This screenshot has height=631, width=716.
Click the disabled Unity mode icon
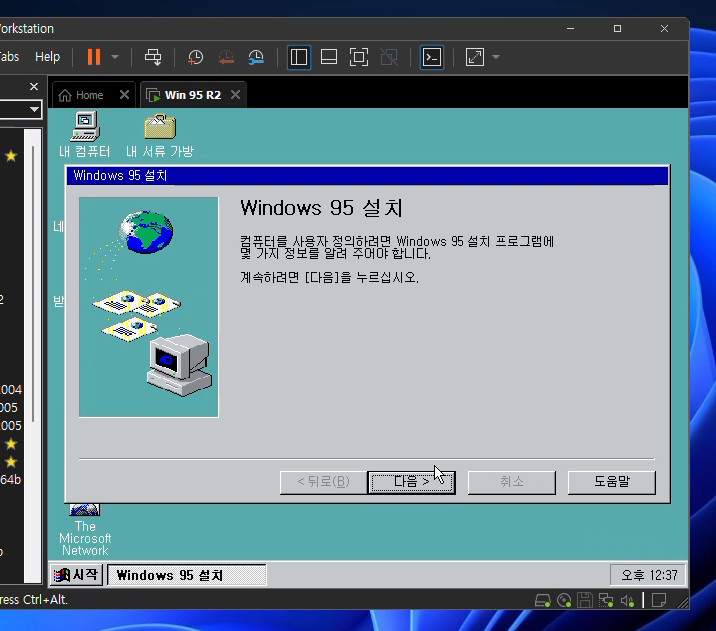[x=389, y=57]
